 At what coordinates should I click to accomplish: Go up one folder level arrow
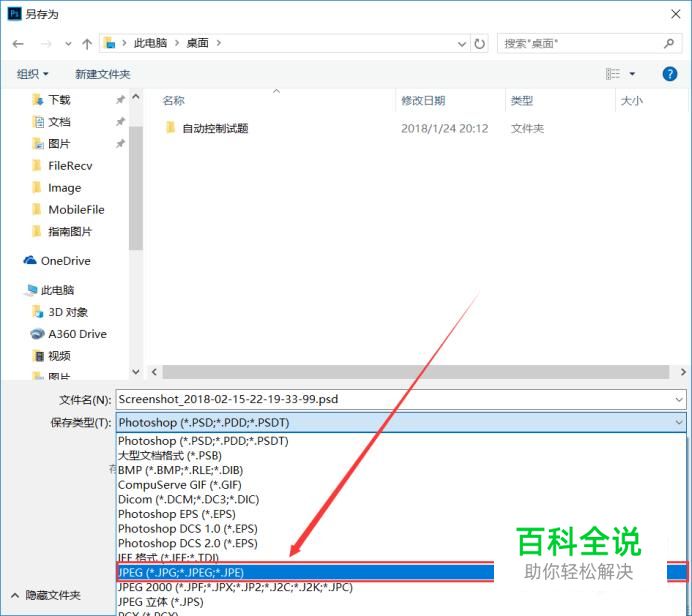coord(87,44)
